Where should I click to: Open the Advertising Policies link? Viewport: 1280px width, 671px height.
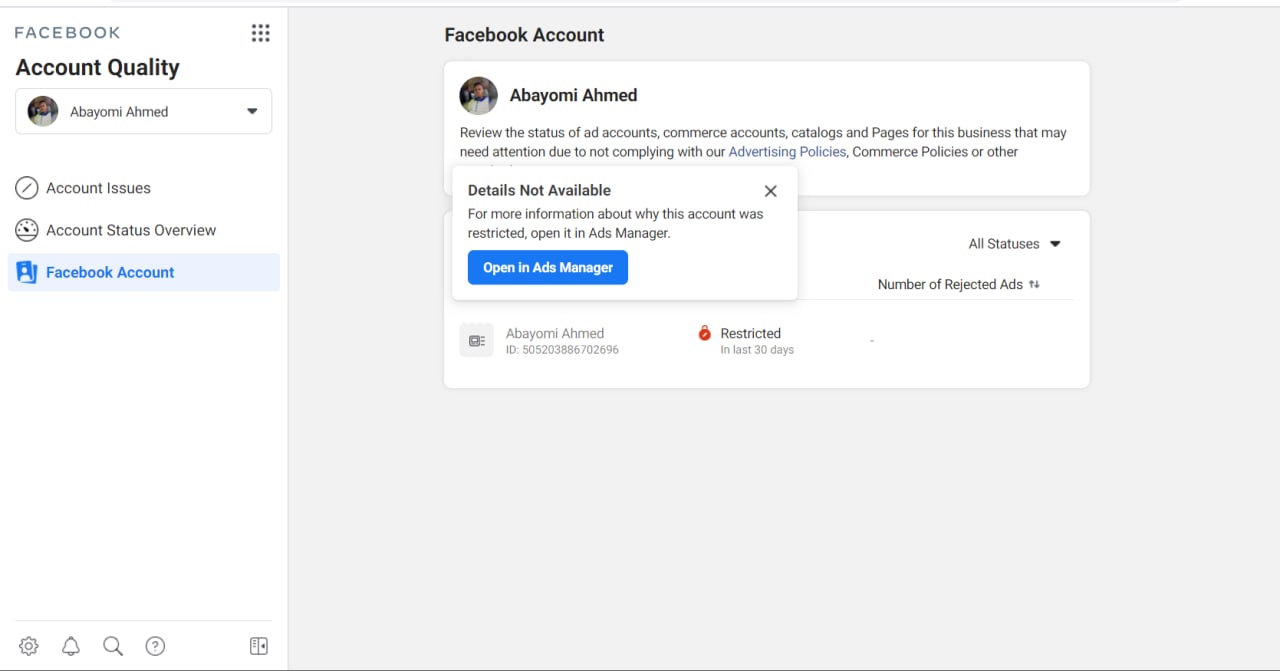tap(787, 152)
